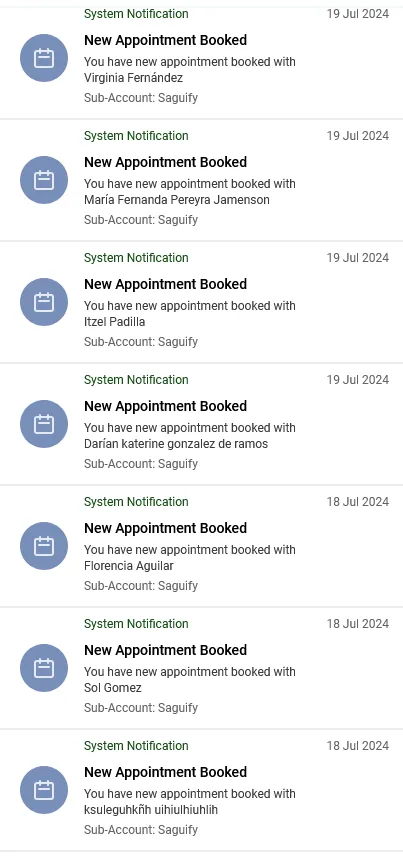Click calendar icon beside Sol Gomez notification
The height and width of the screenshot is (856, 403).
(x=44, y=668)
